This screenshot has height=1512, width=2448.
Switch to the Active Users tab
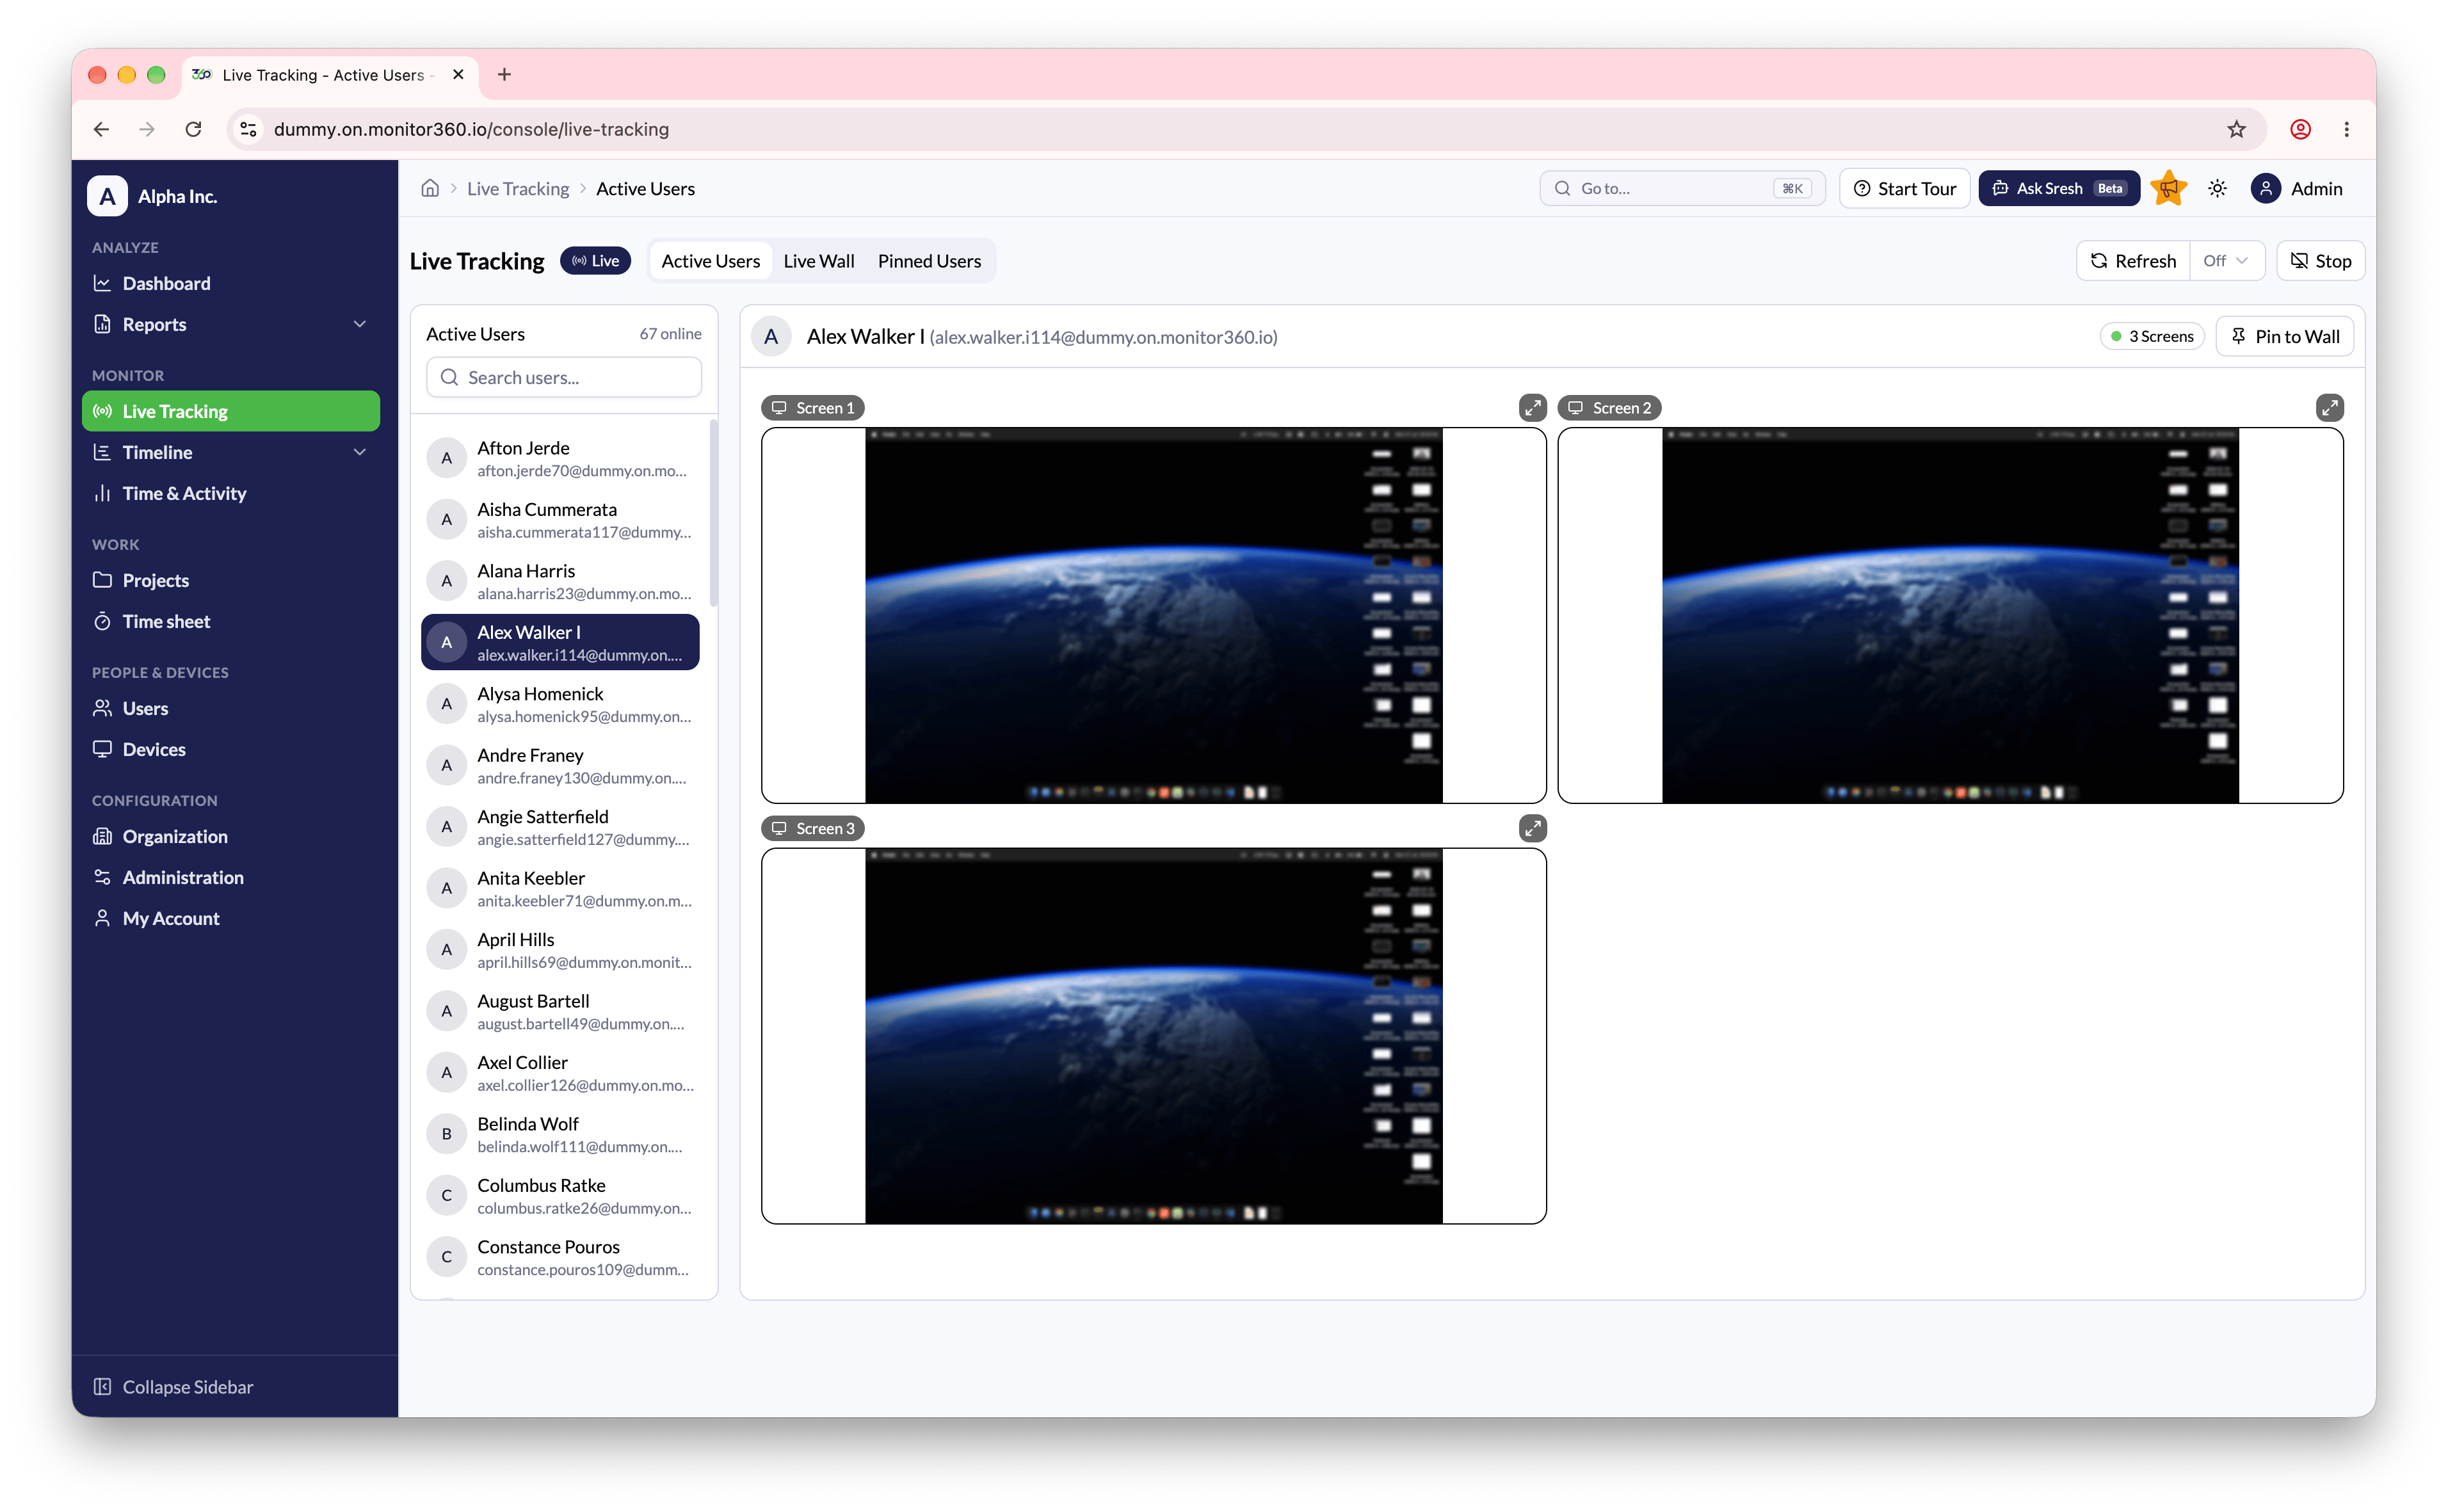click(711, 261)
